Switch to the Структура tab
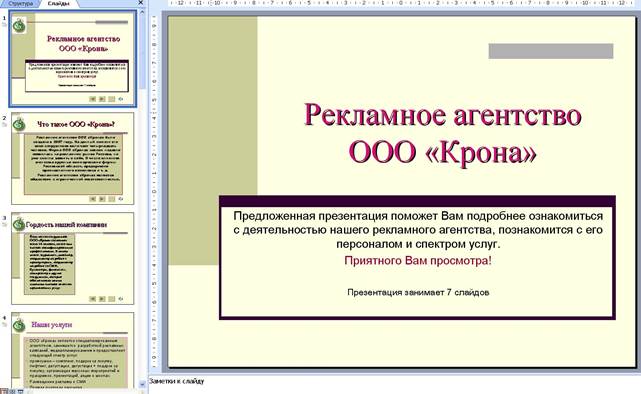The height and width of the screenshot is (394, 641). (20, 3)
